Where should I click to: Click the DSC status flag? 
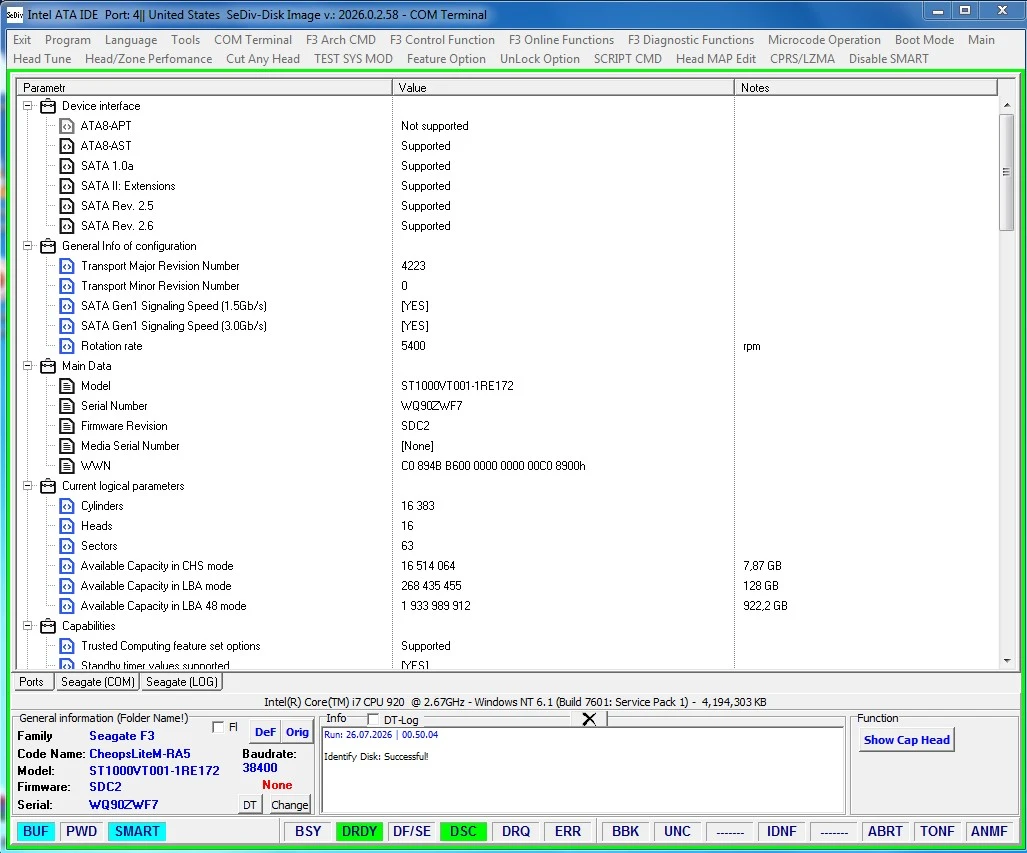pyautogui.click(x=463, y=831)
